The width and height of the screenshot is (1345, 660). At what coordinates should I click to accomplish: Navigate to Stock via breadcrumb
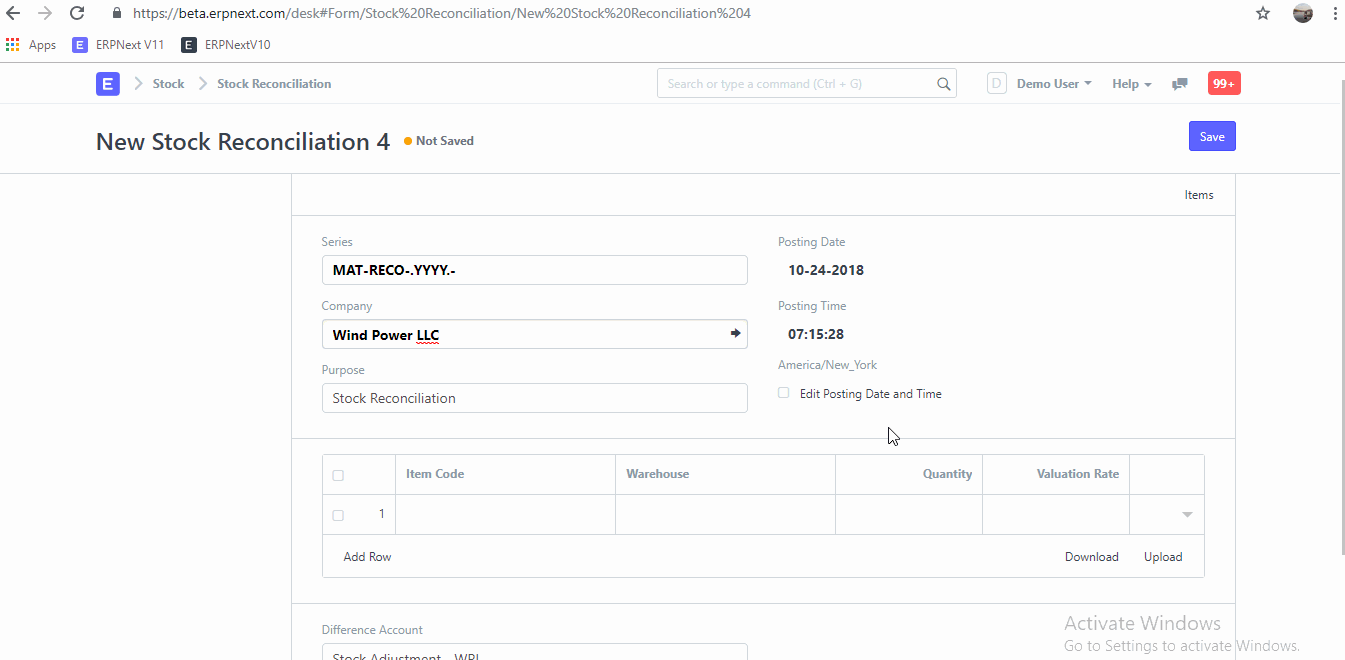(x=168, y=84)
